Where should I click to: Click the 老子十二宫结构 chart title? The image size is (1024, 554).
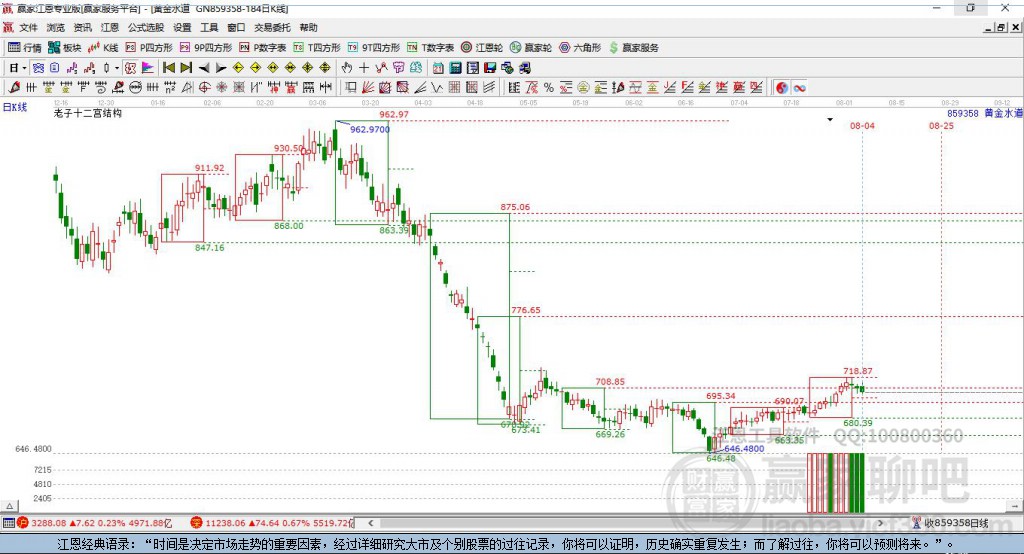88,113
